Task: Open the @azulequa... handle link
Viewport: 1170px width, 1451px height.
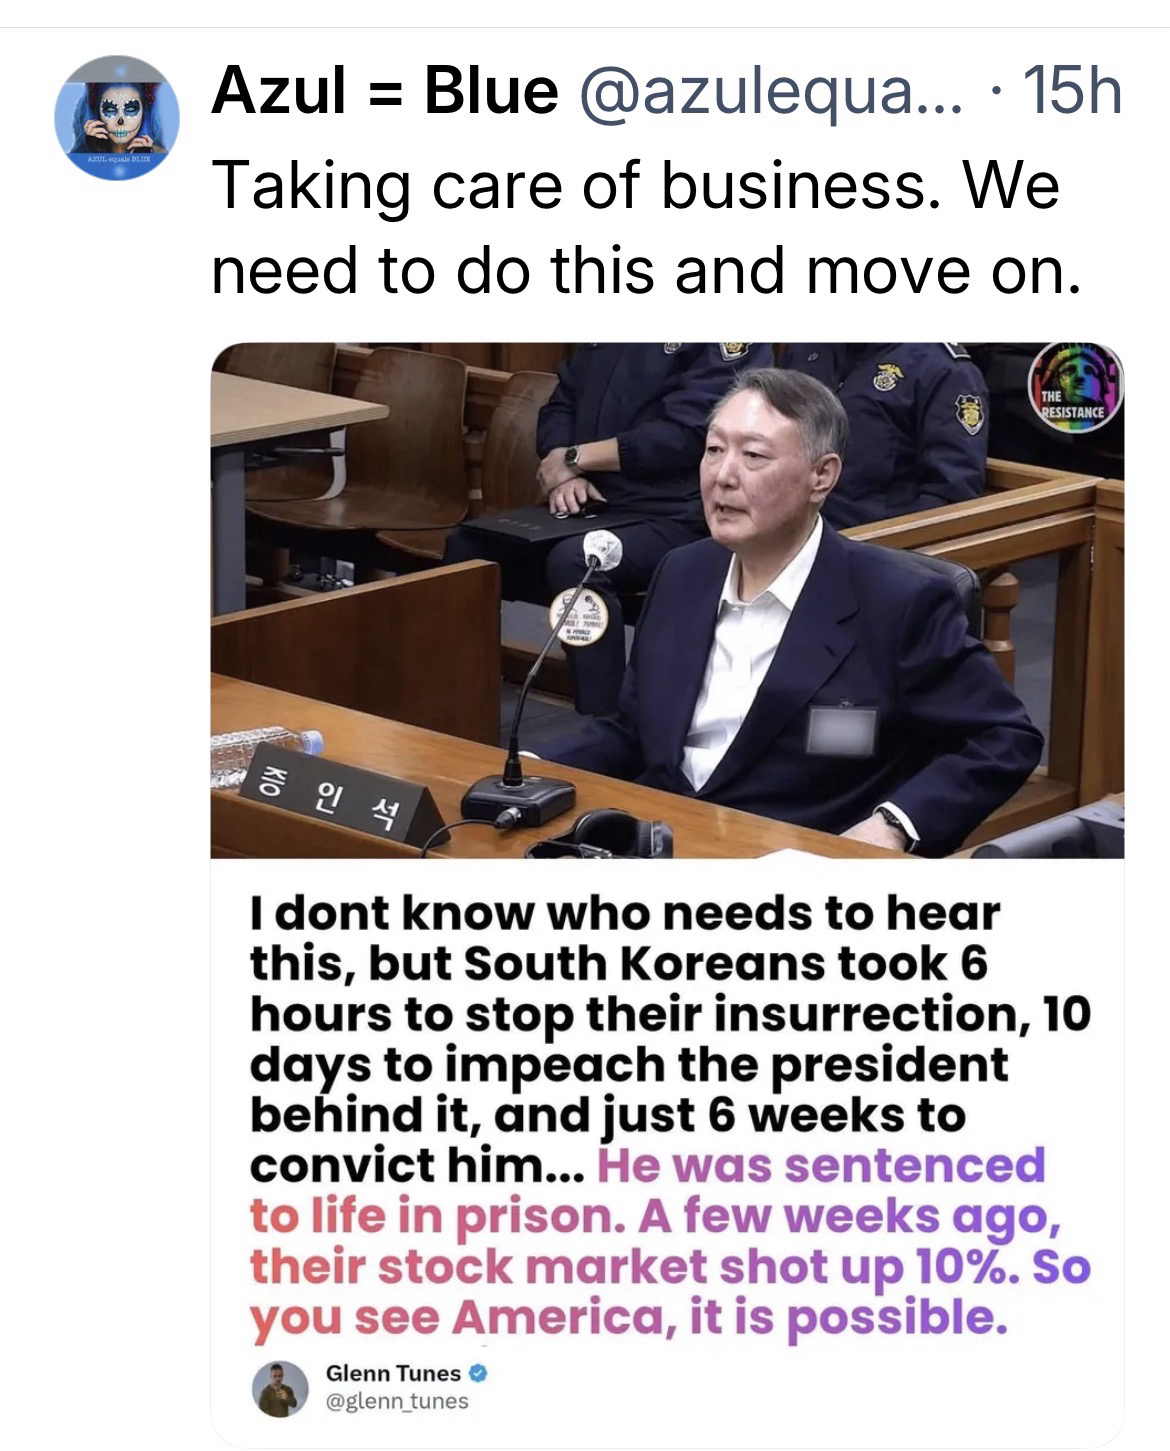Action: 764,94
